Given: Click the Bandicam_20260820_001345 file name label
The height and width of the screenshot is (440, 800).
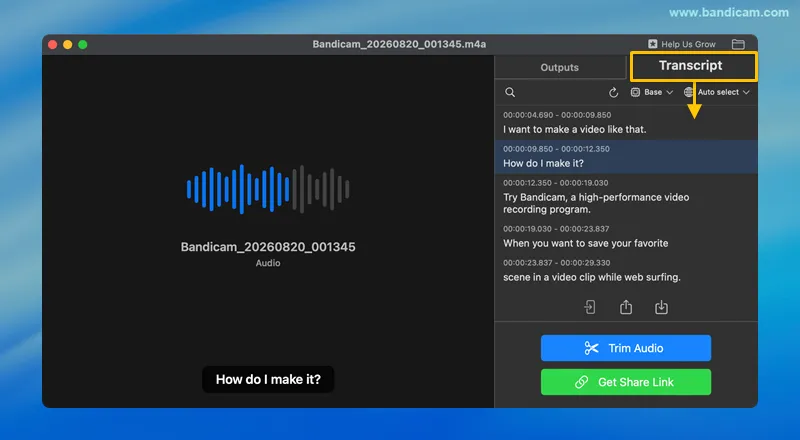Looking at the screenshot, I should point(268,247).
